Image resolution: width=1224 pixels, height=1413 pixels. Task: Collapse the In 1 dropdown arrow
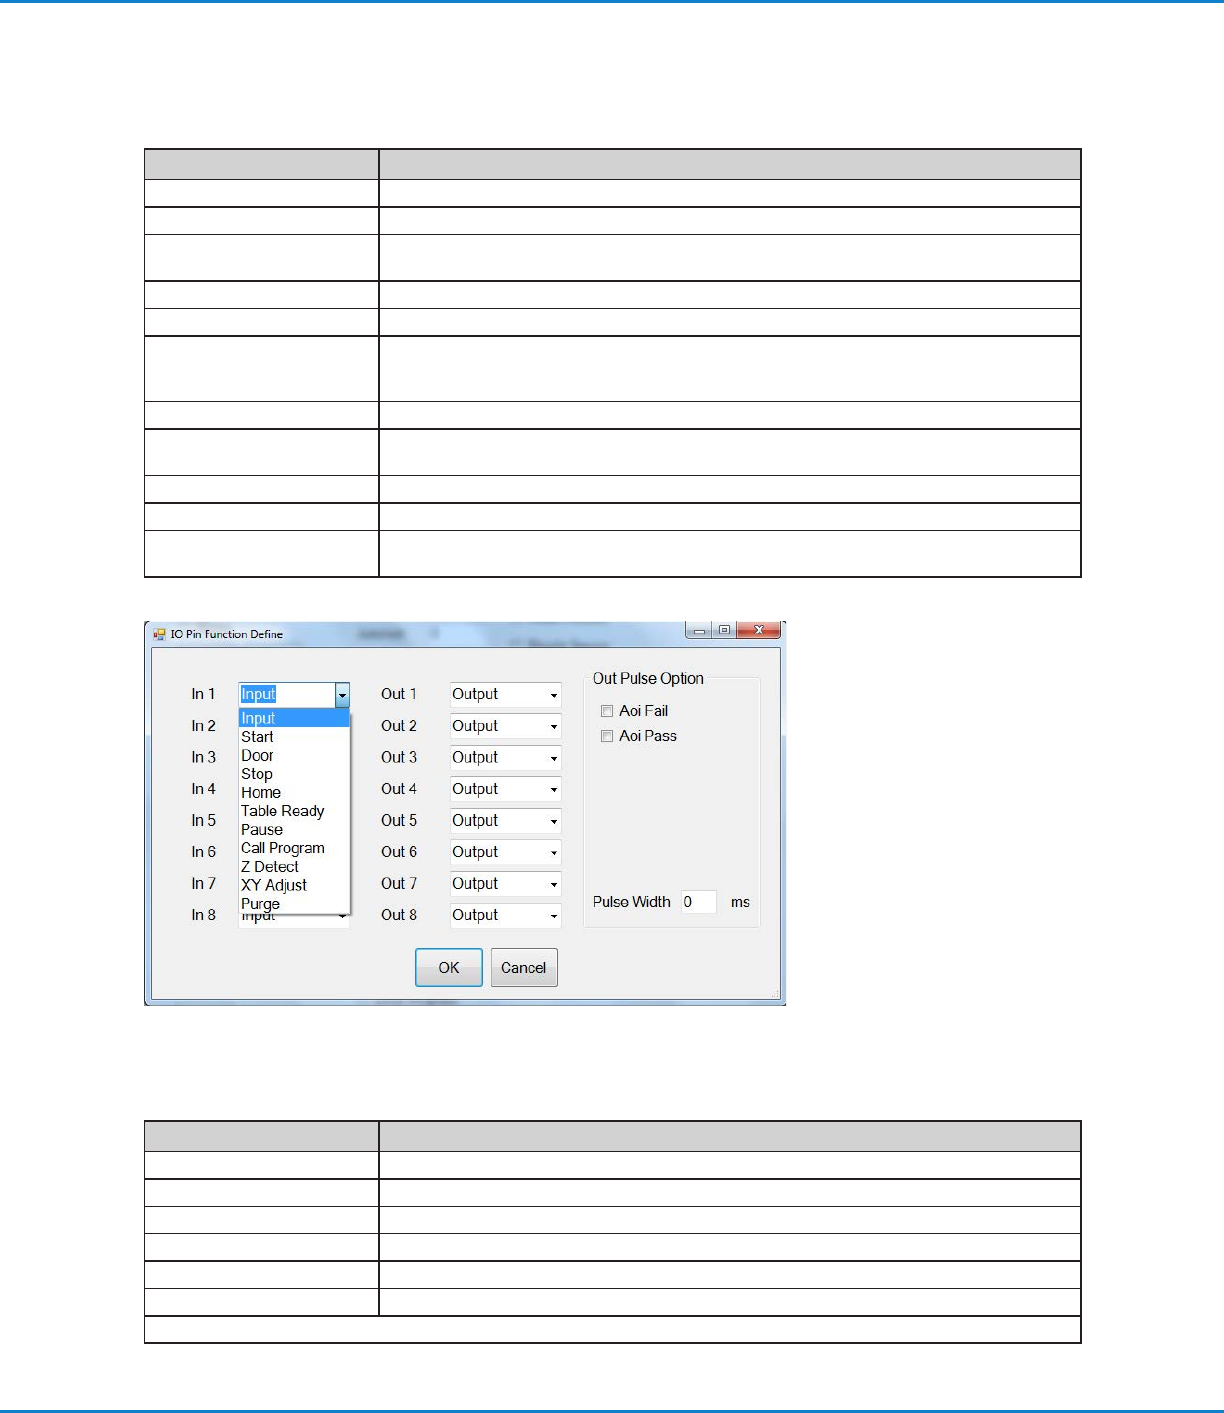click(342, 695)
